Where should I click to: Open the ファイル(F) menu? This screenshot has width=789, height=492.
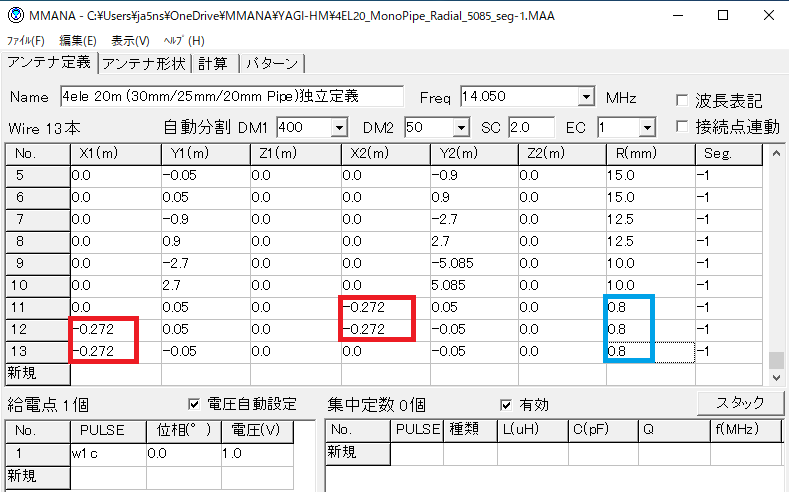pos(26,41)
